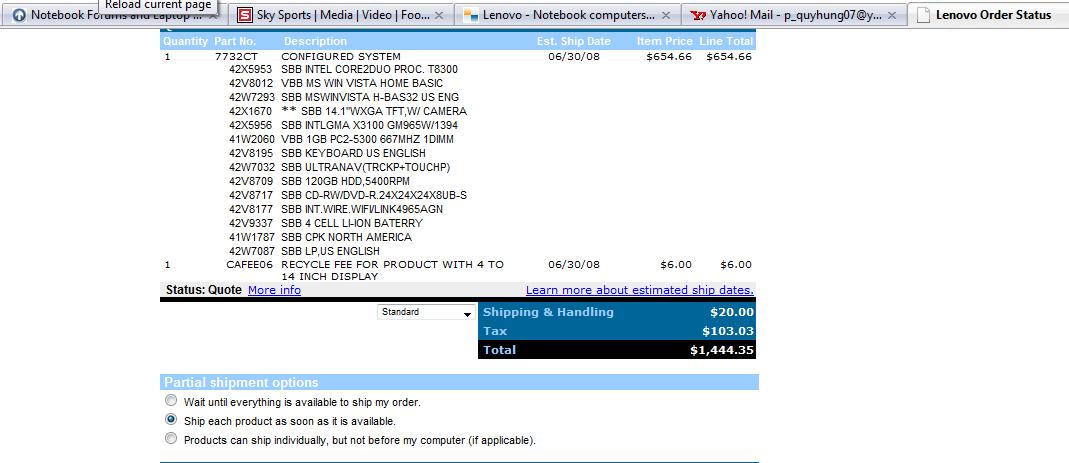The height and width of the screenshot is (463, 1069).
Task: Select Ship each product as soon as available
Action: 171,419
